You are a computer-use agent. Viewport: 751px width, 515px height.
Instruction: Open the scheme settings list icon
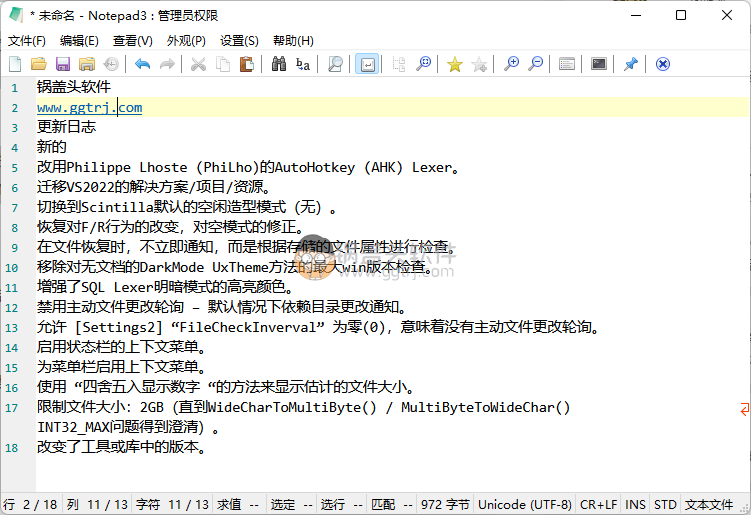click(567, 64)
